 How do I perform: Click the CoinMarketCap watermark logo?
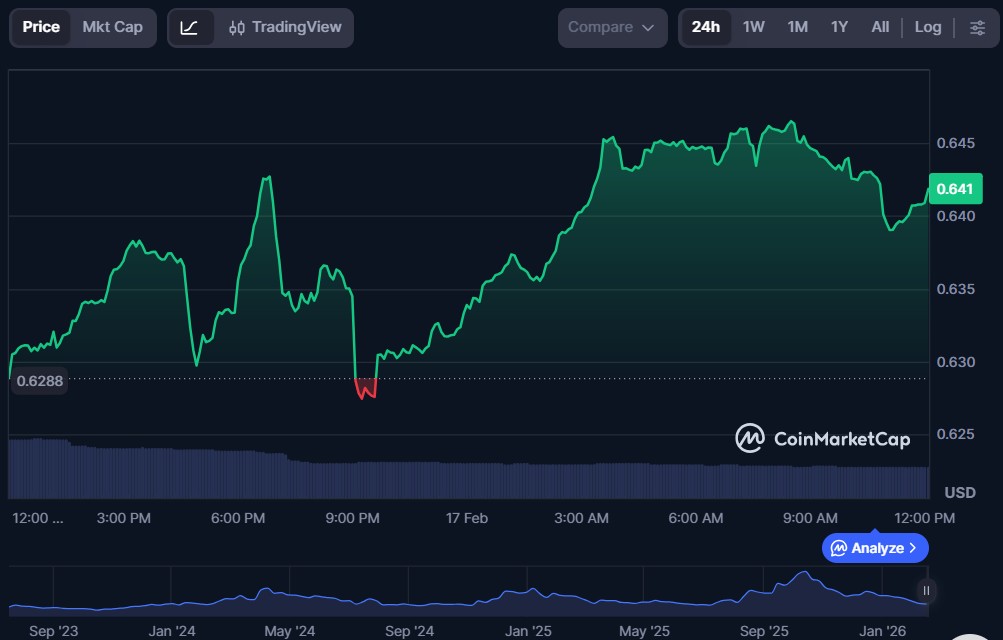click(823, 438)
